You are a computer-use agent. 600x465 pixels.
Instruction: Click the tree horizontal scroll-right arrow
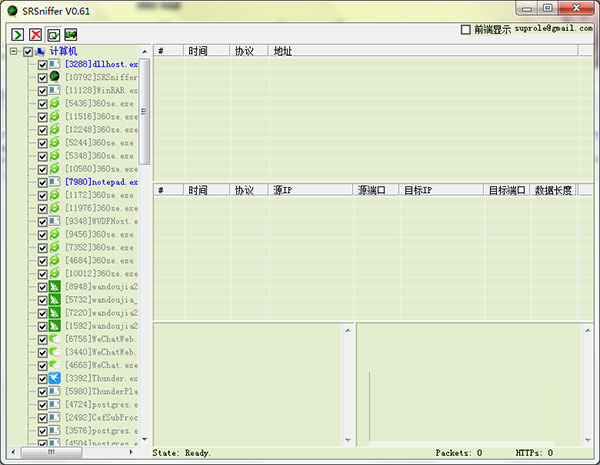131,452
